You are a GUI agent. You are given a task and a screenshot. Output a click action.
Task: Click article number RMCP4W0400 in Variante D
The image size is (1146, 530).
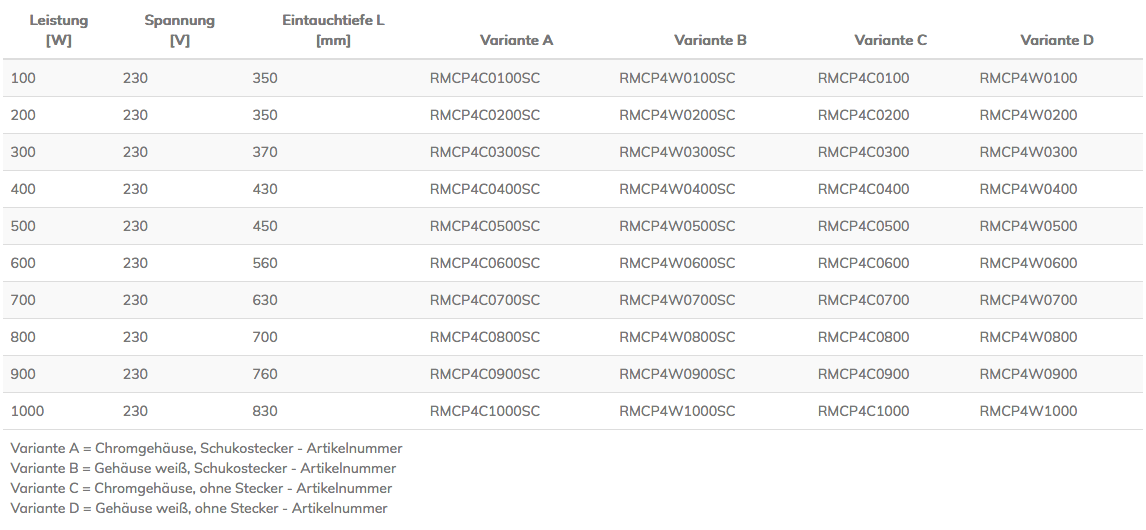click(1028, 189)
